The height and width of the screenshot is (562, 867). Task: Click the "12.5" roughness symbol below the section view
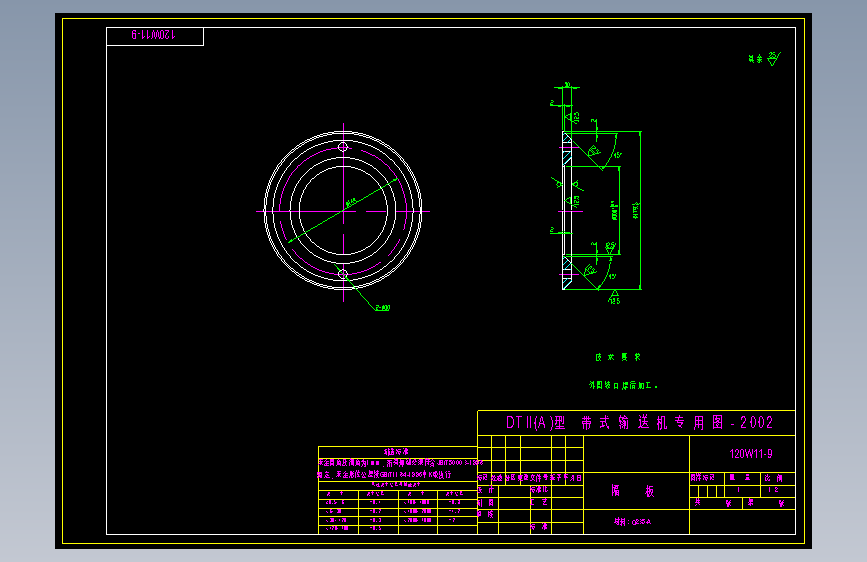[x=614, y=297]
